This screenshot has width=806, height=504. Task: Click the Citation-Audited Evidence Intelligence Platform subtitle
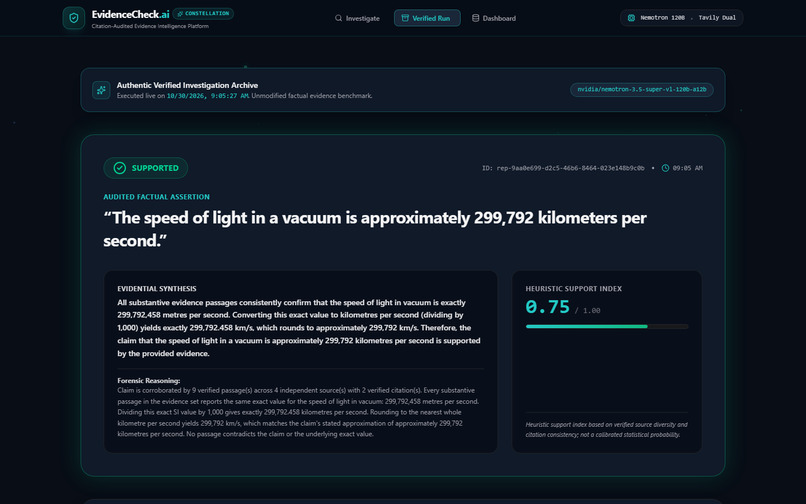pos(150,26)
